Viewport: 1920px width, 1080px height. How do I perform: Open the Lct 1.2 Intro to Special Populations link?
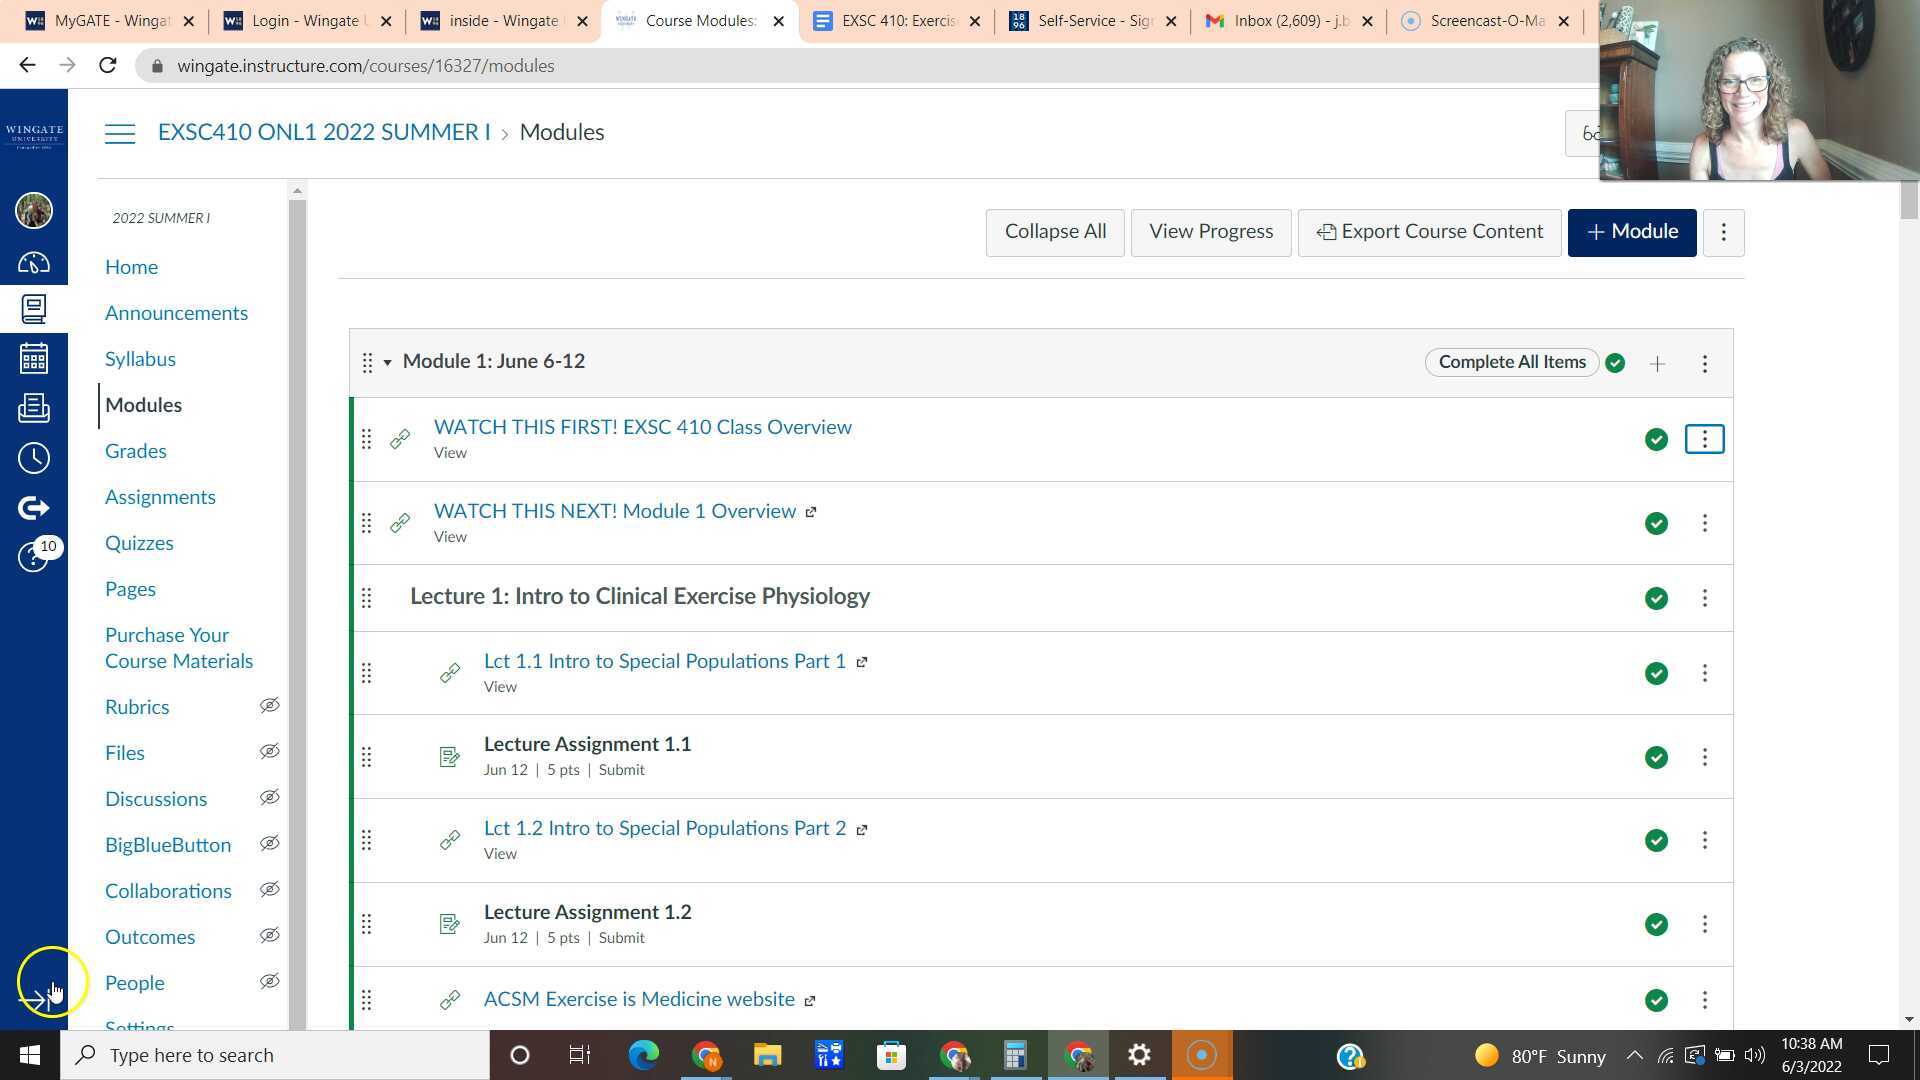click(x=664, y=828)
